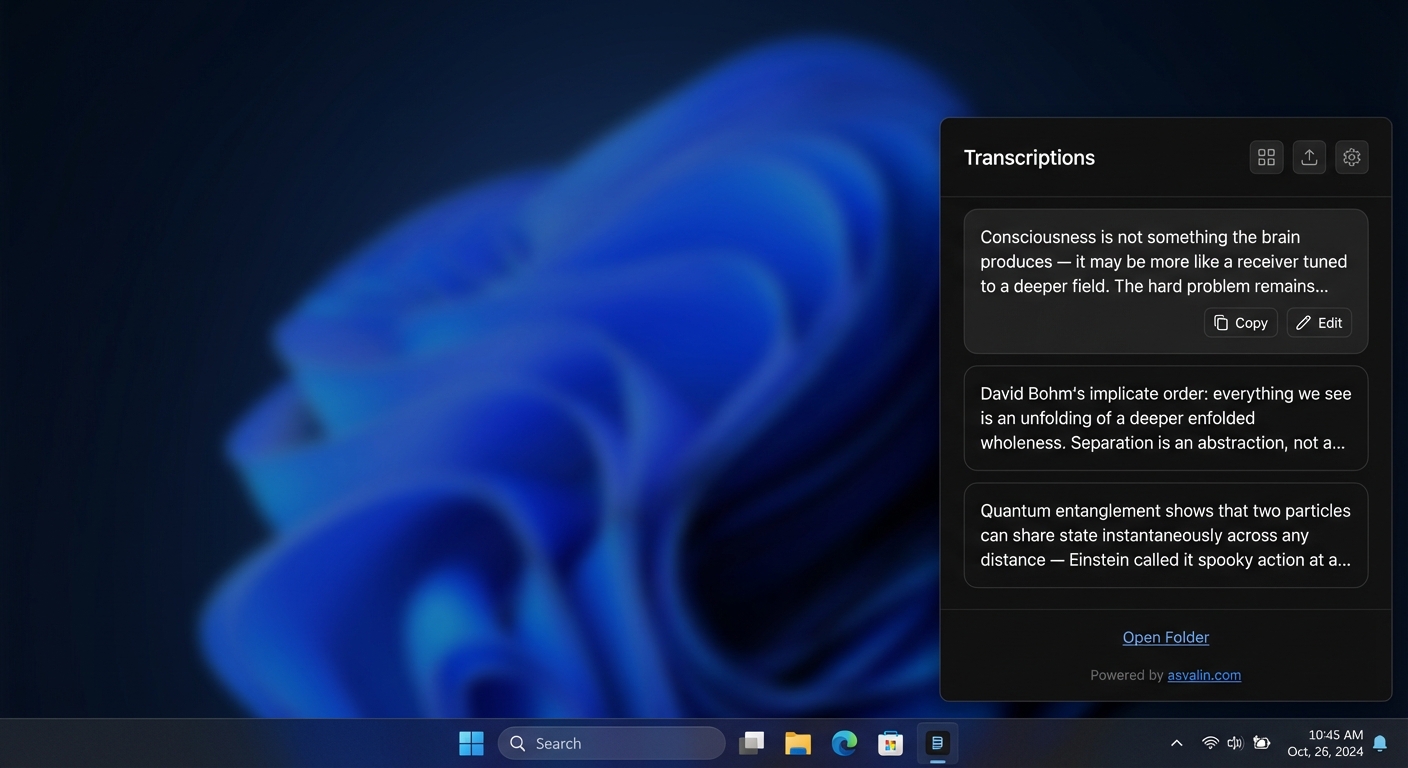
Task: Select the Quantum entanglement transcription
Action: tap(1166, 535)
